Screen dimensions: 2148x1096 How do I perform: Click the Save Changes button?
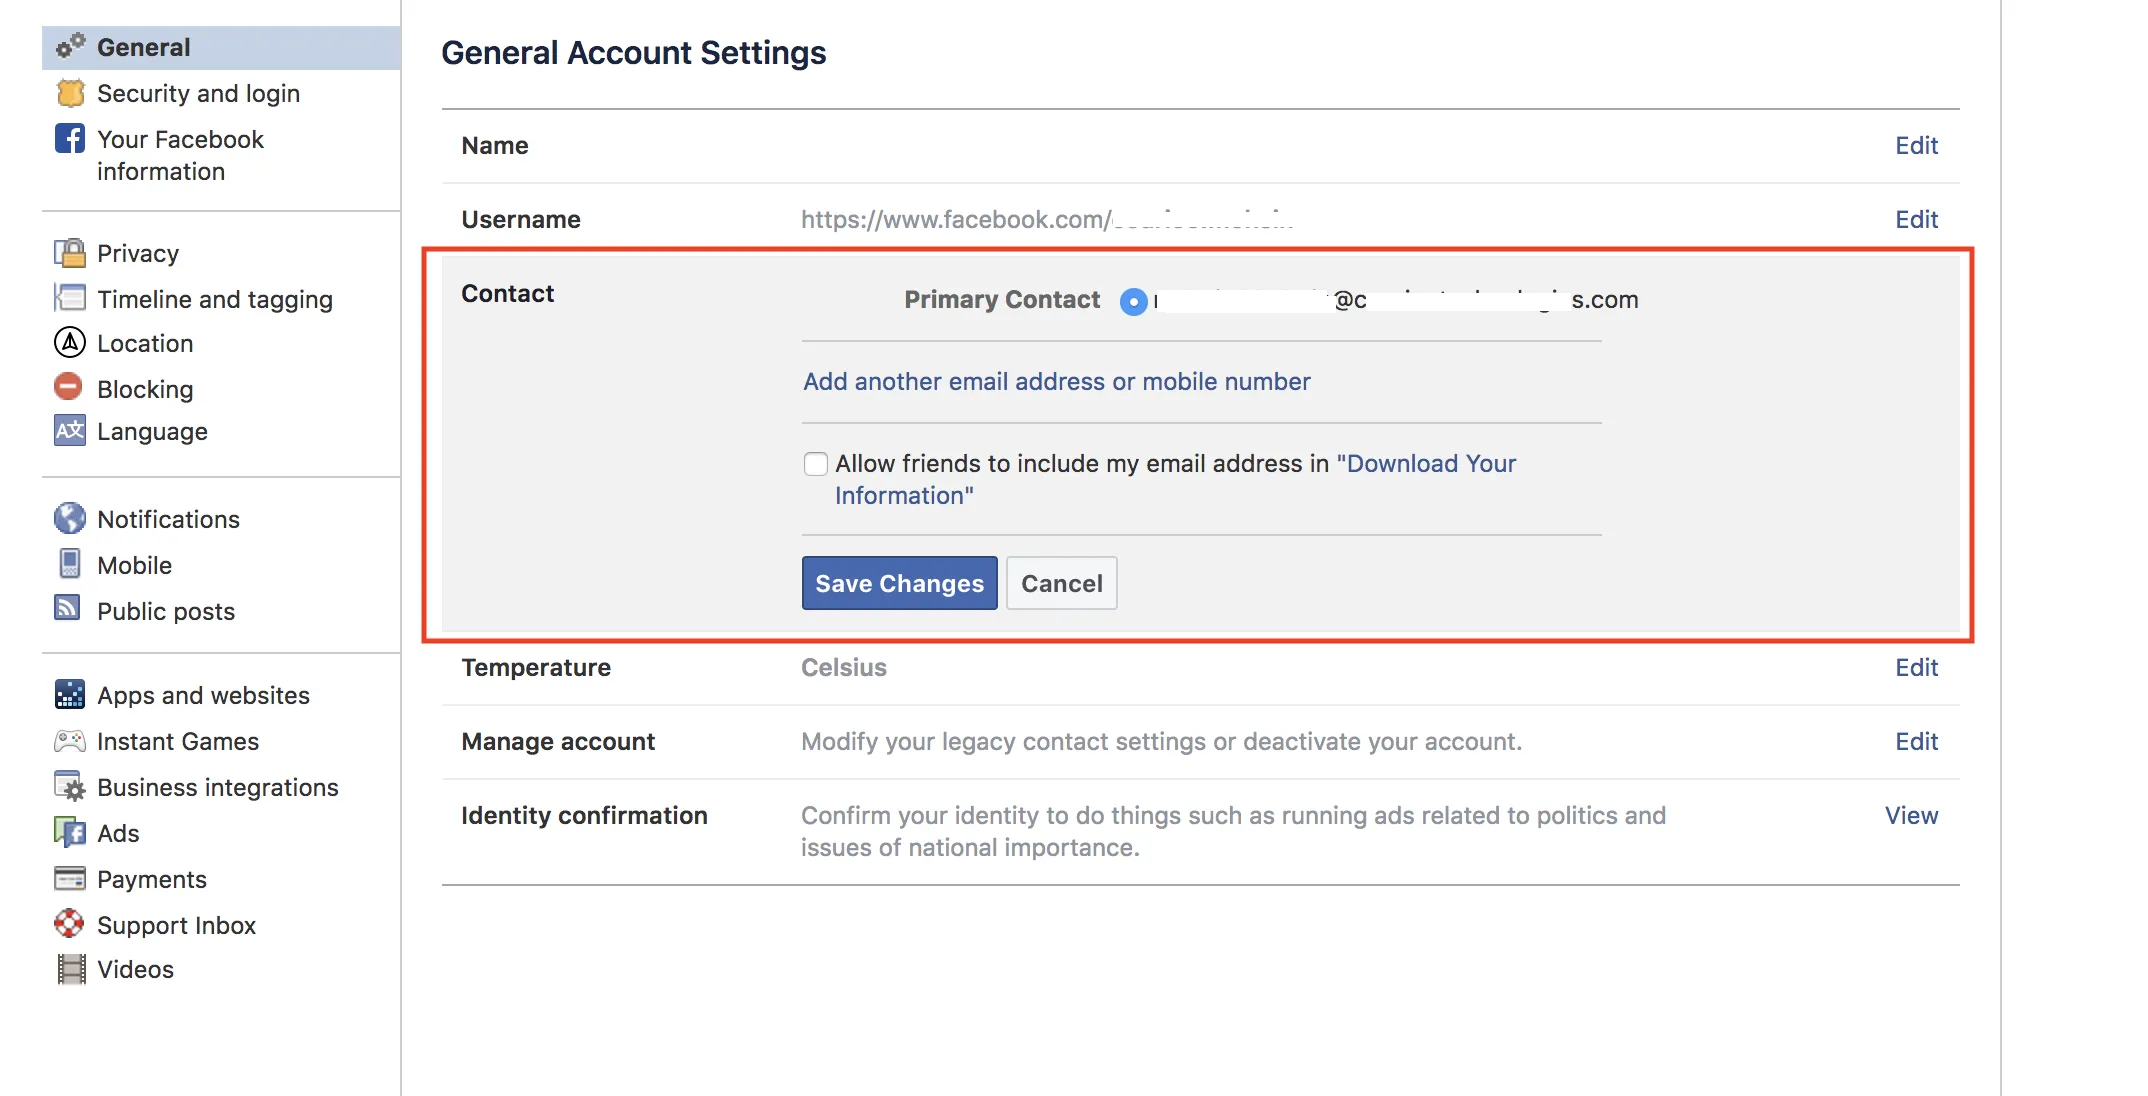point(899,583)
